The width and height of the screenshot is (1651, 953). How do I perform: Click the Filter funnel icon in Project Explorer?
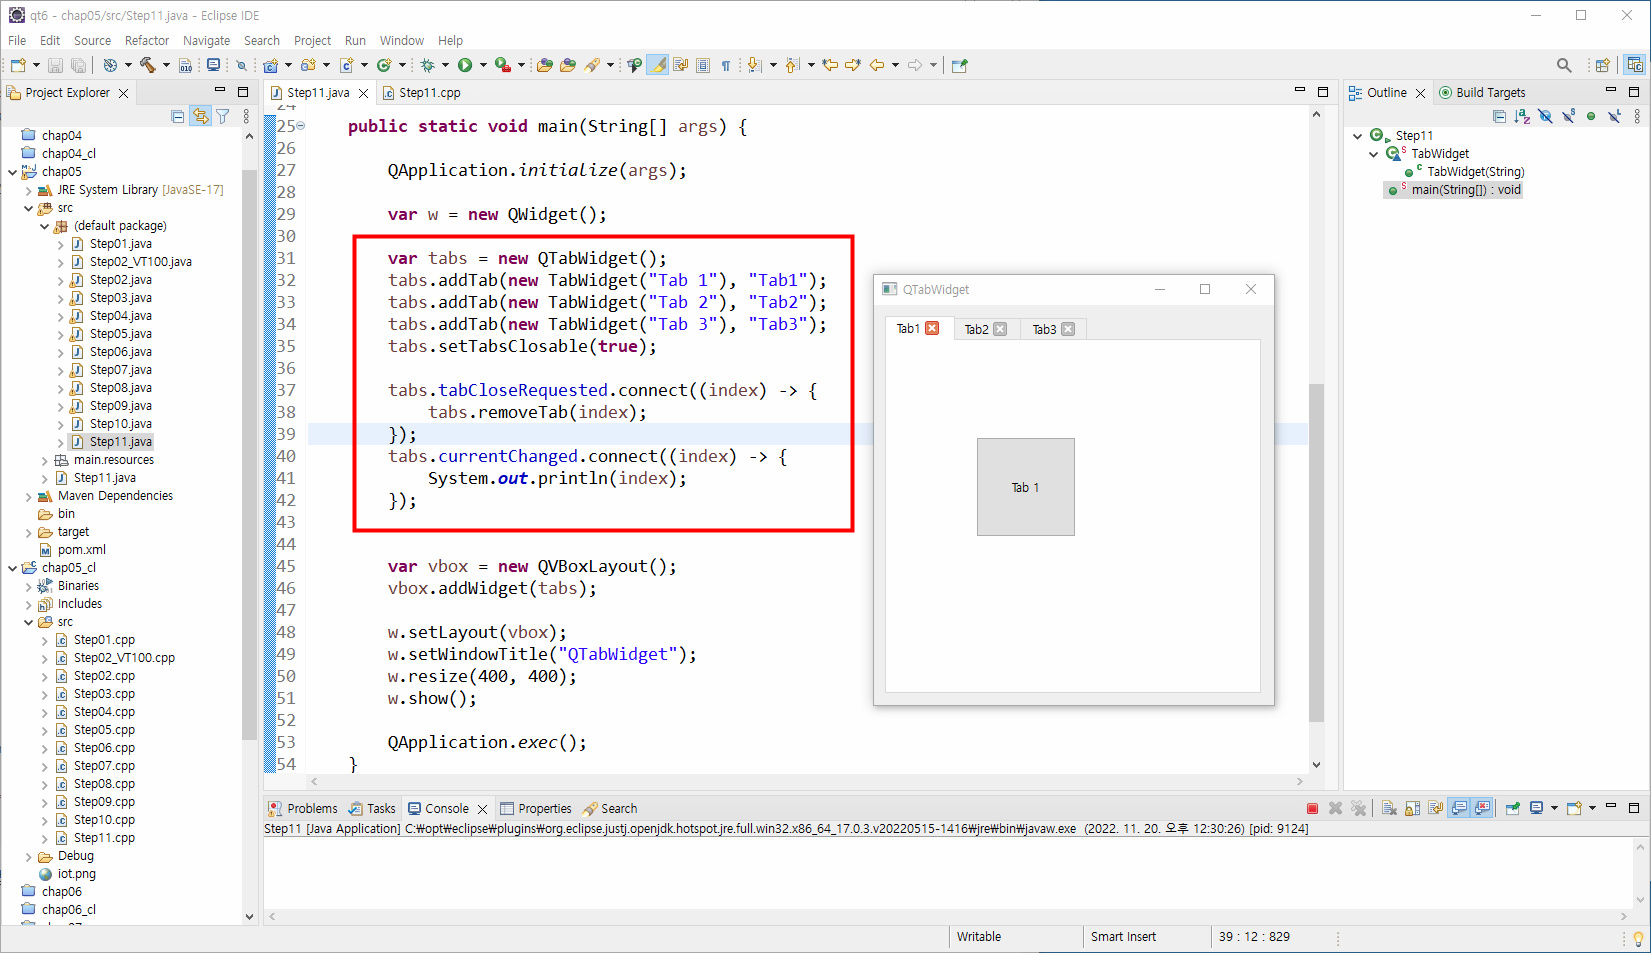(x=223, y=116)
